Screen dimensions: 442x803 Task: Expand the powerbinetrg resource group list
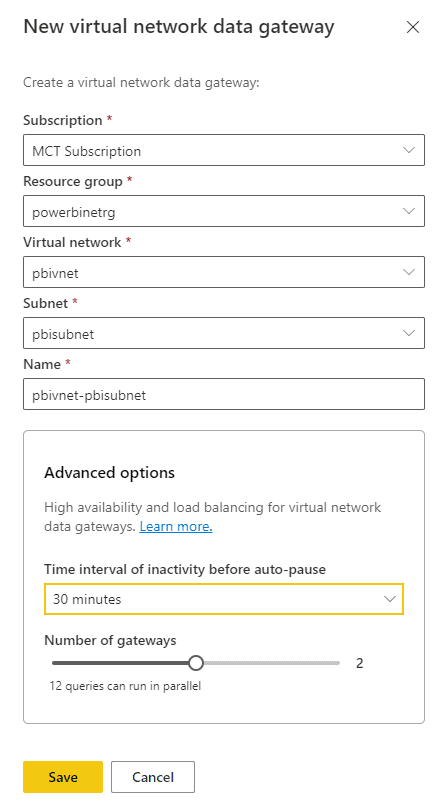tap(224, 211)
